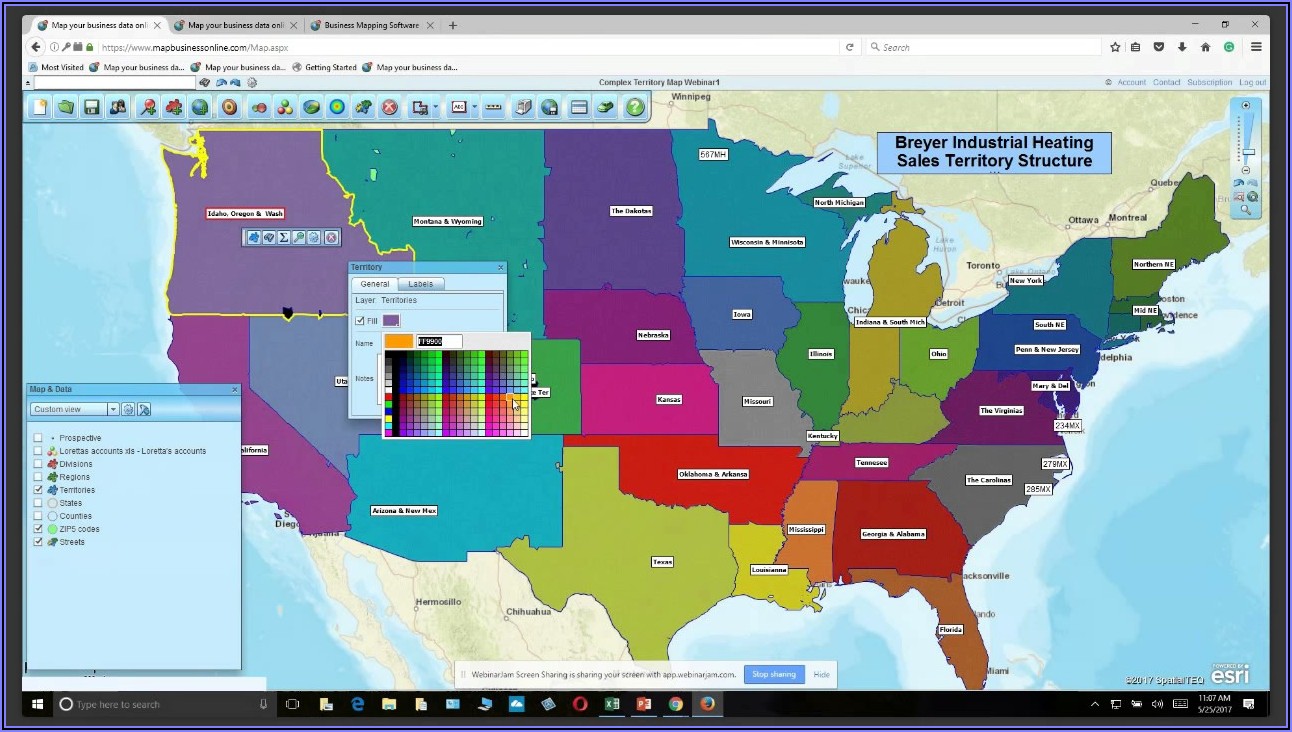Open the green folder icon in toolbar
Image resolution: width=1292 pixels, height=732 pixels.
(x=66, y=107)
